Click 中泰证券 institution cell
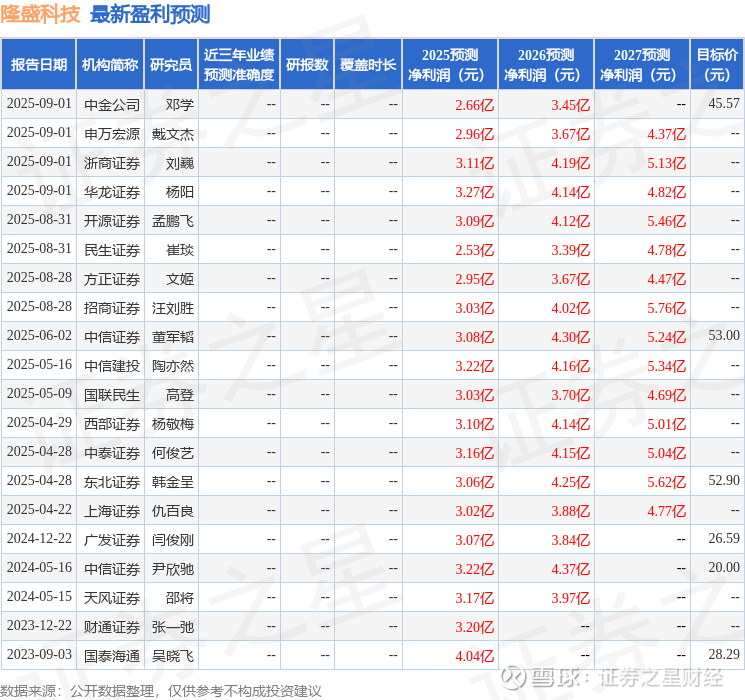This screenshot has width=745, height=700. click(x=112, y=453)
